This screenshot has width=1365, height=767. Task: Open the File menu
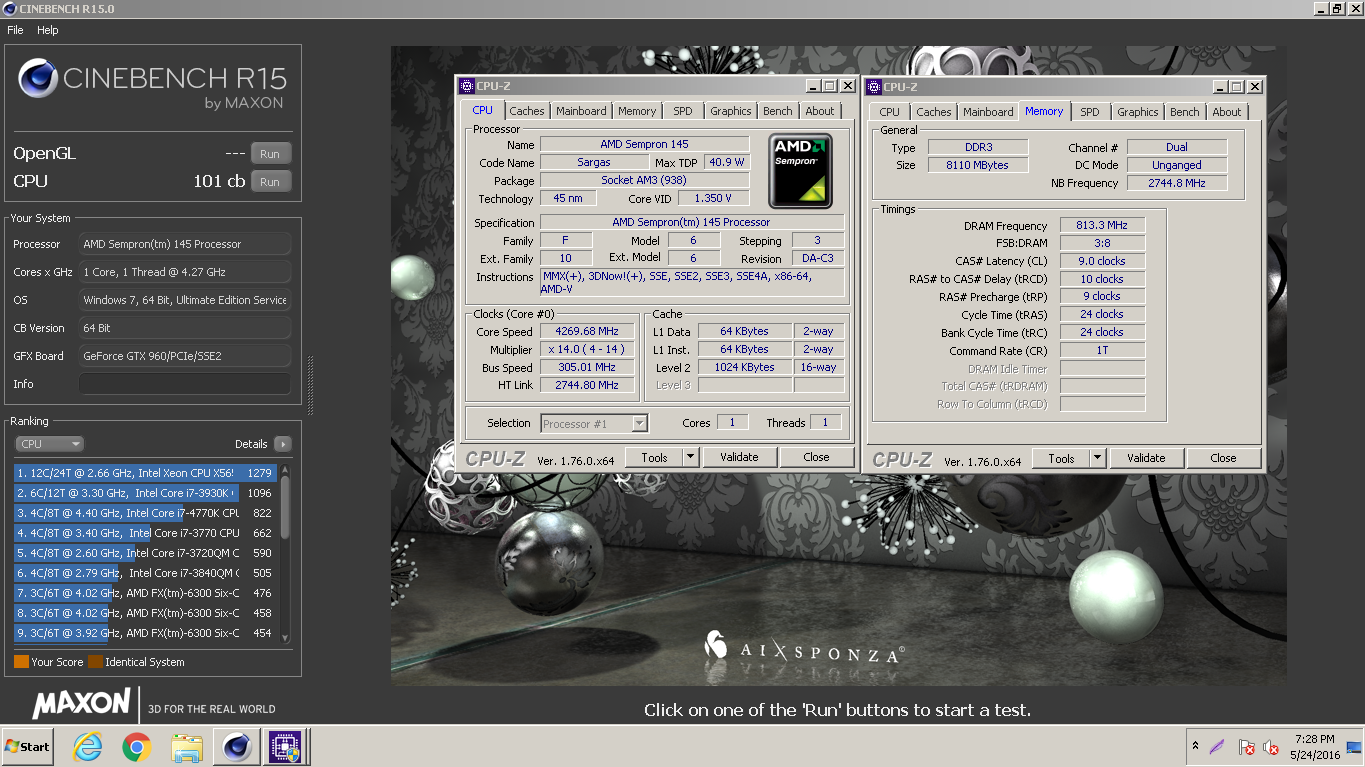tap(15, 30)
